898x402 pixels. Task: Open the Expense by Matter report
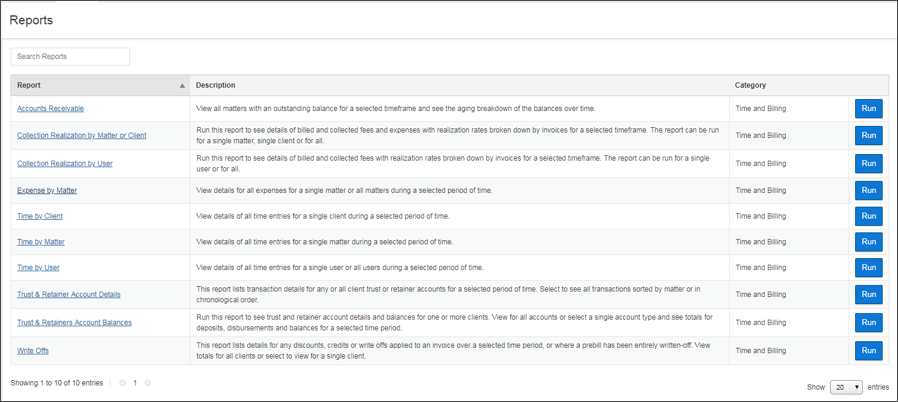tap(47, 190)
